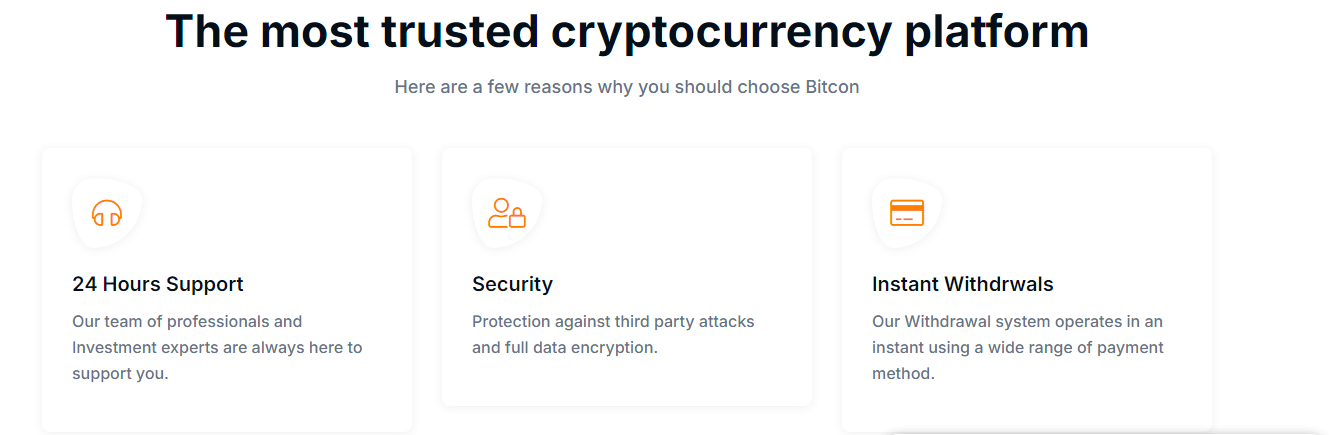
Task: Click the headphones support icon
Action: coord(107,213)
